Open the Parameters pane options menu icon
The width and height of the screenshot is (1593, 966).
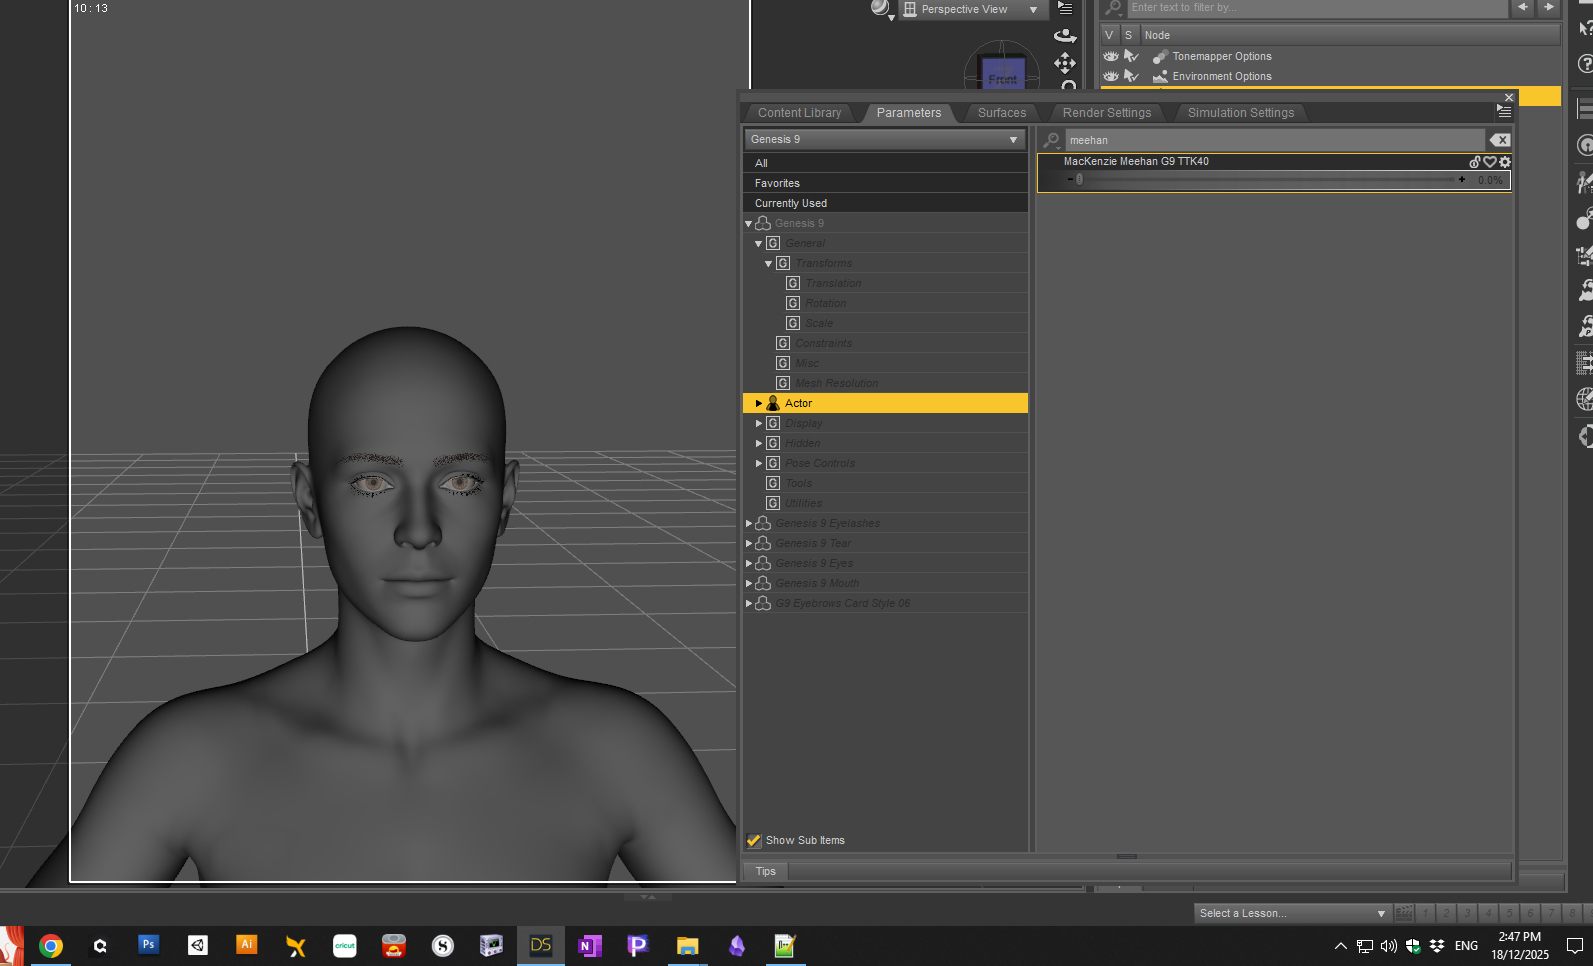point(1504,112)
